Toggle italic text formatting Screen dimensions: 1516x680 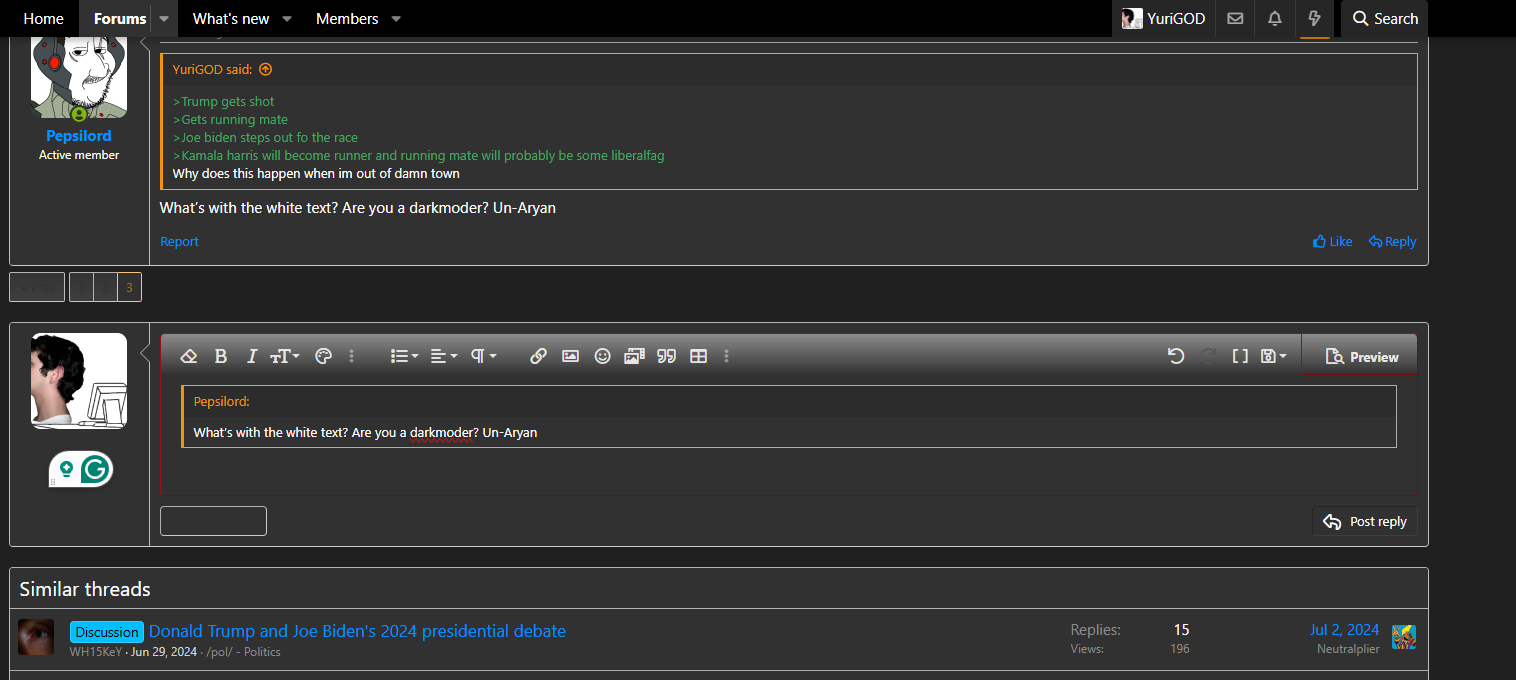pyautogui.click(x=252, y=356)
